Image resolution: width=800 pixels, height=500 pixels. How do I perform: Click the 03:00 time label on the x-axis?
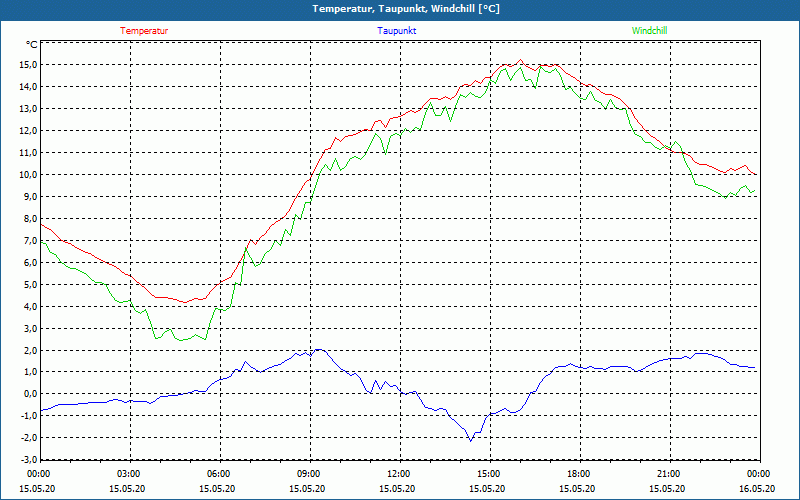click(x=129, y=474)
